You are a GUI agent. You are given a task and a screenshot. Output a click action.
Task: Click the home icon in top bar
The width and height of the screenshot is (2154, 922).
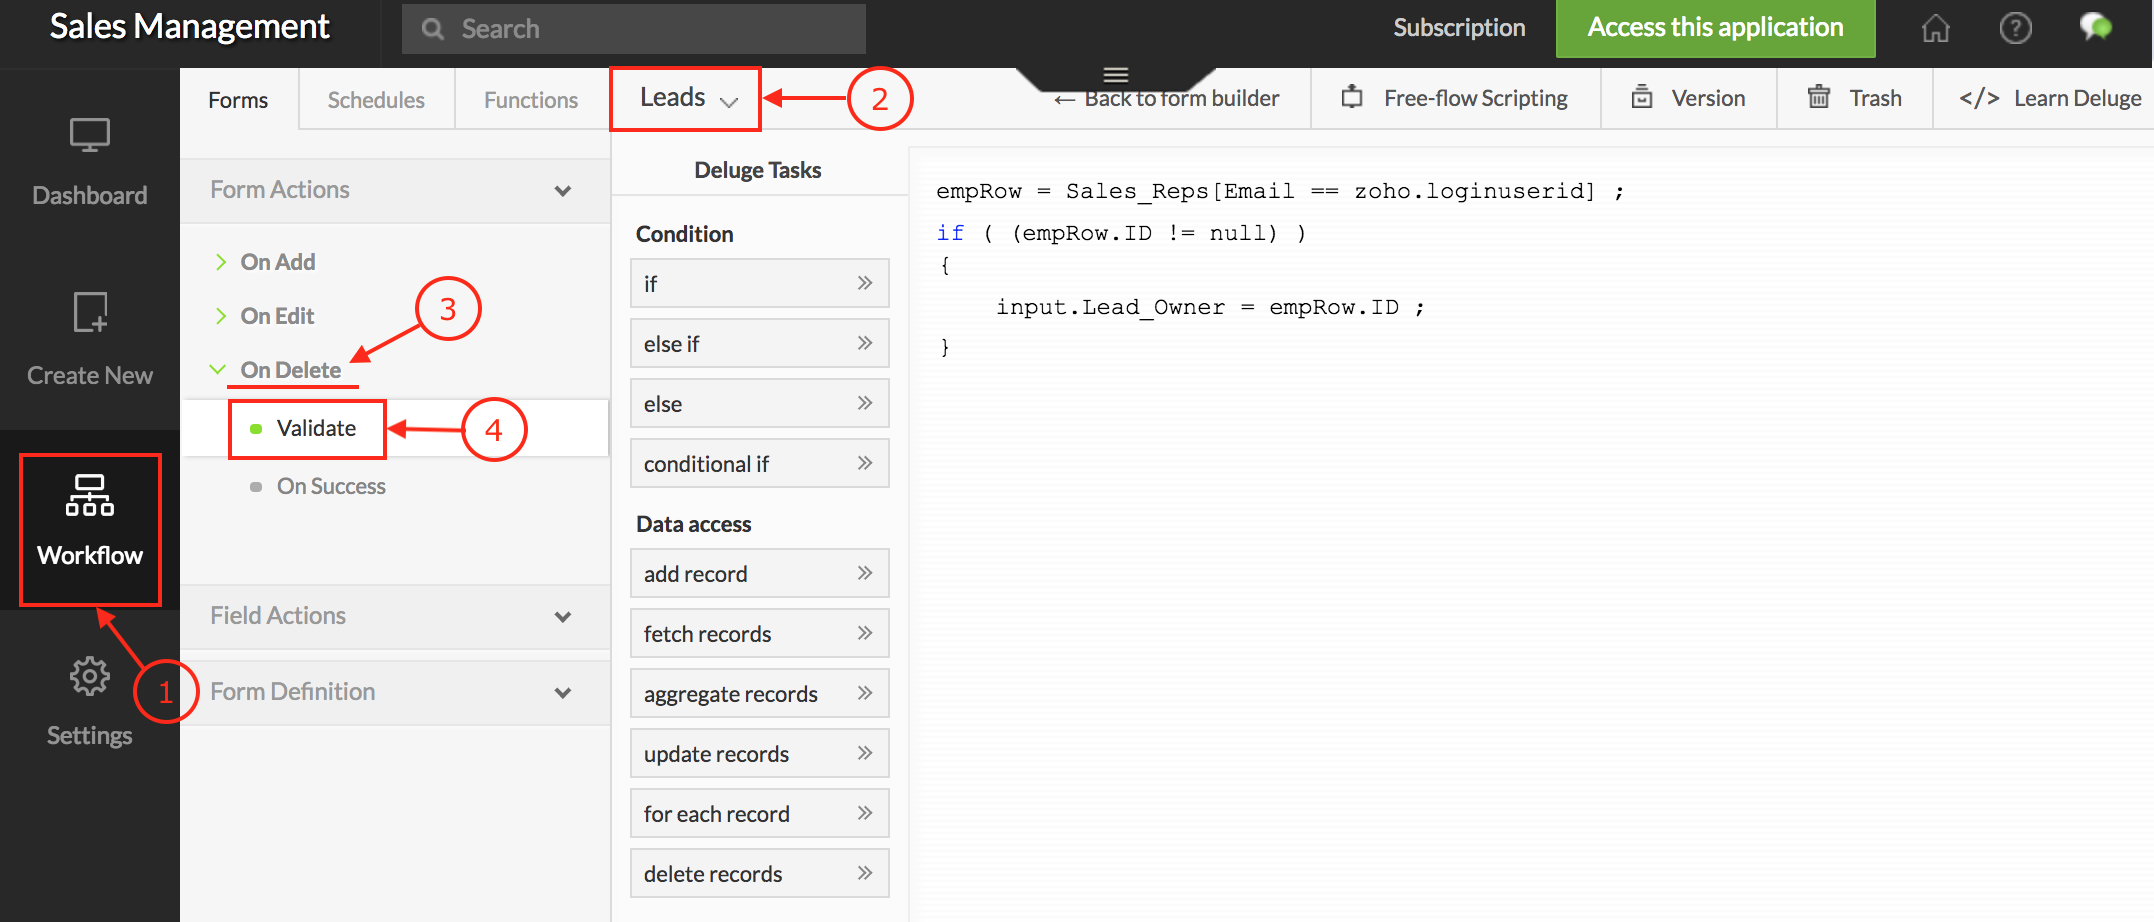(1936, 28)
